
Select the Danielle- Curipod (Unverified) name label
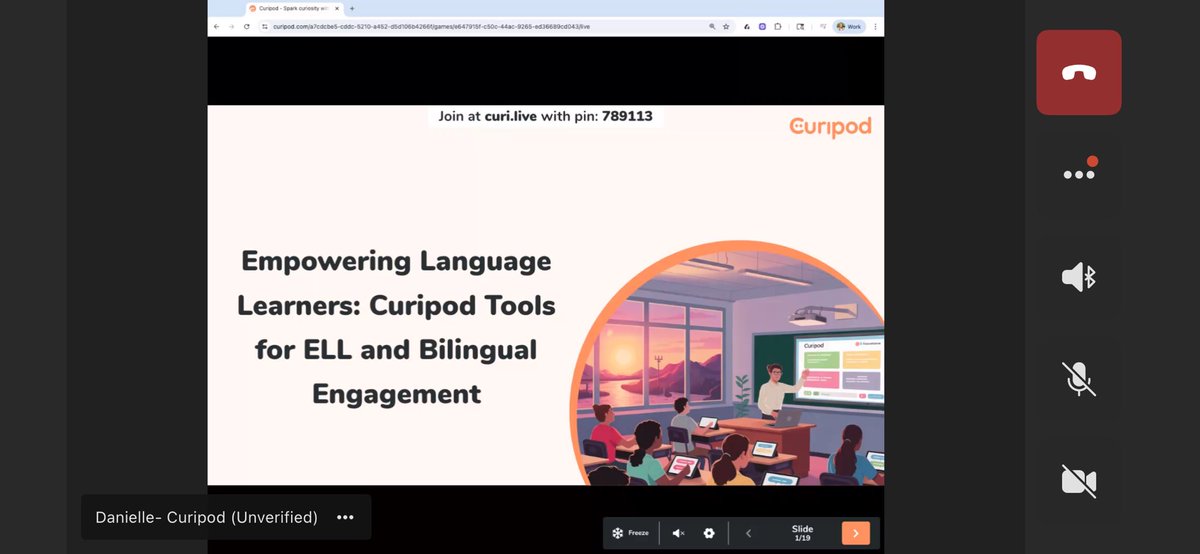[207, 517]
